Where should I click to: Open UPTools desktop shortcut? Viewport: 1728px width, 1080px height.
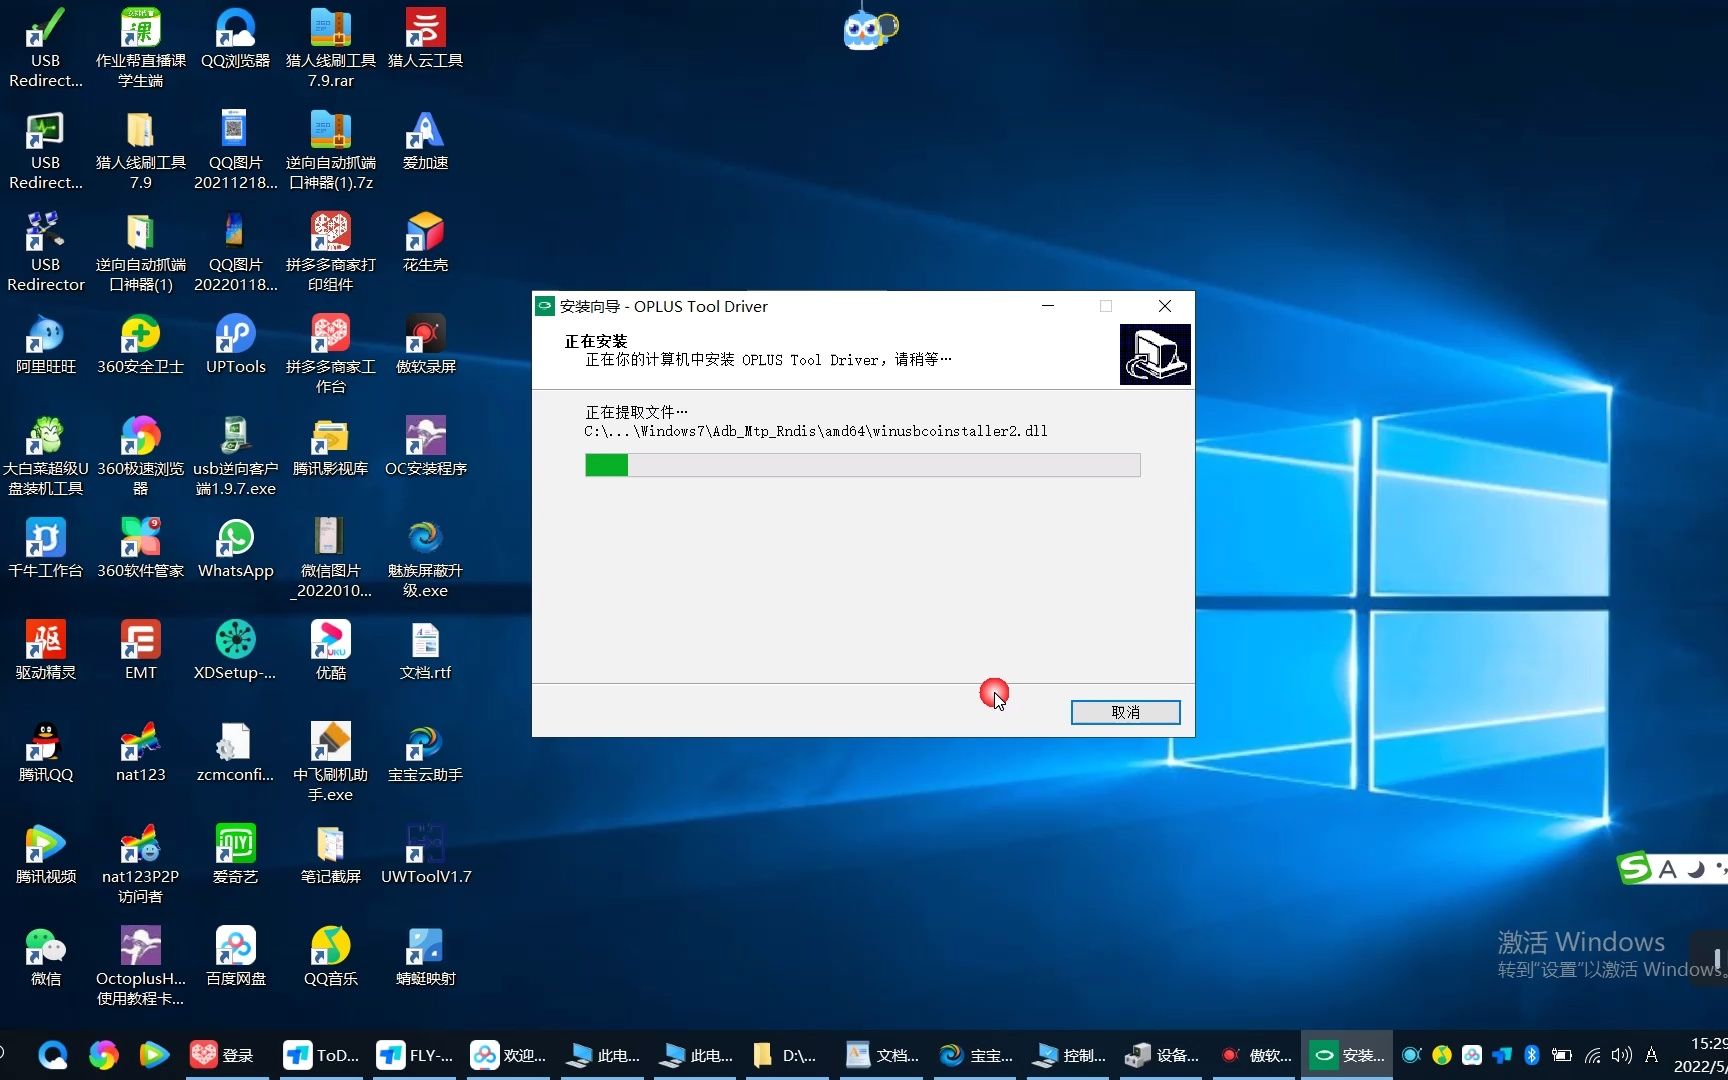pyautogui.click(x=235, y=344)
